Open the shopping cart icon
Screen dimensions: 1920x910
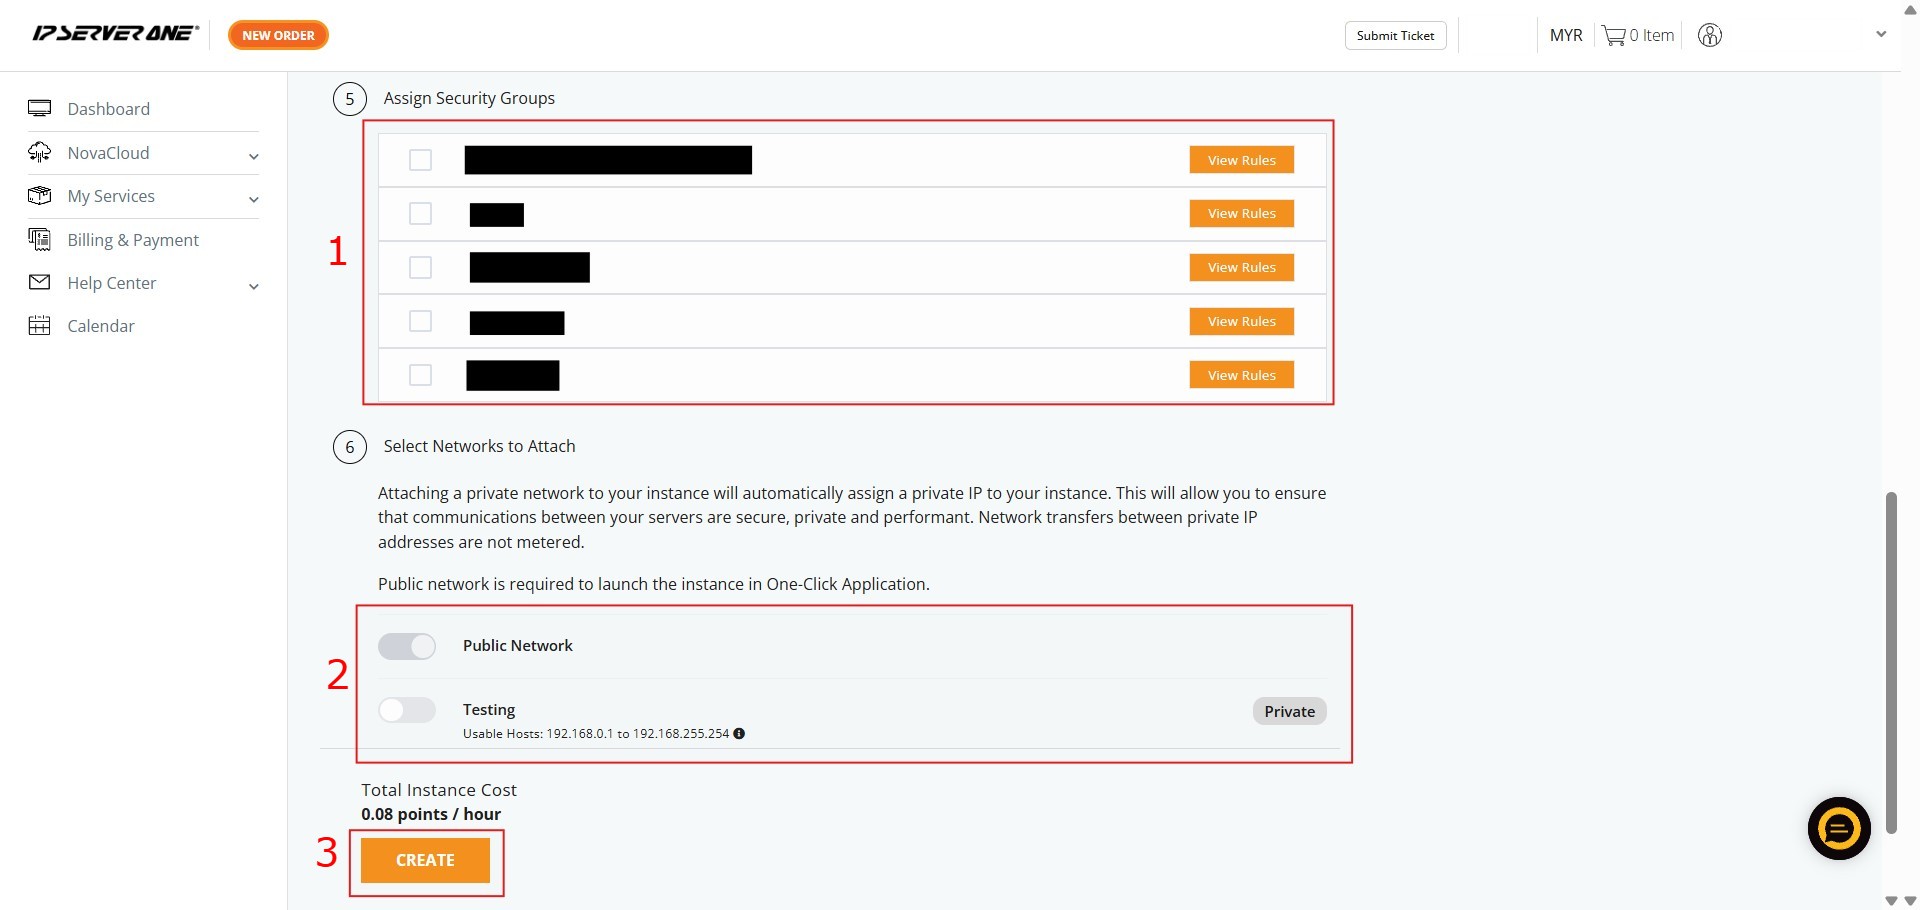(1613, 36)
